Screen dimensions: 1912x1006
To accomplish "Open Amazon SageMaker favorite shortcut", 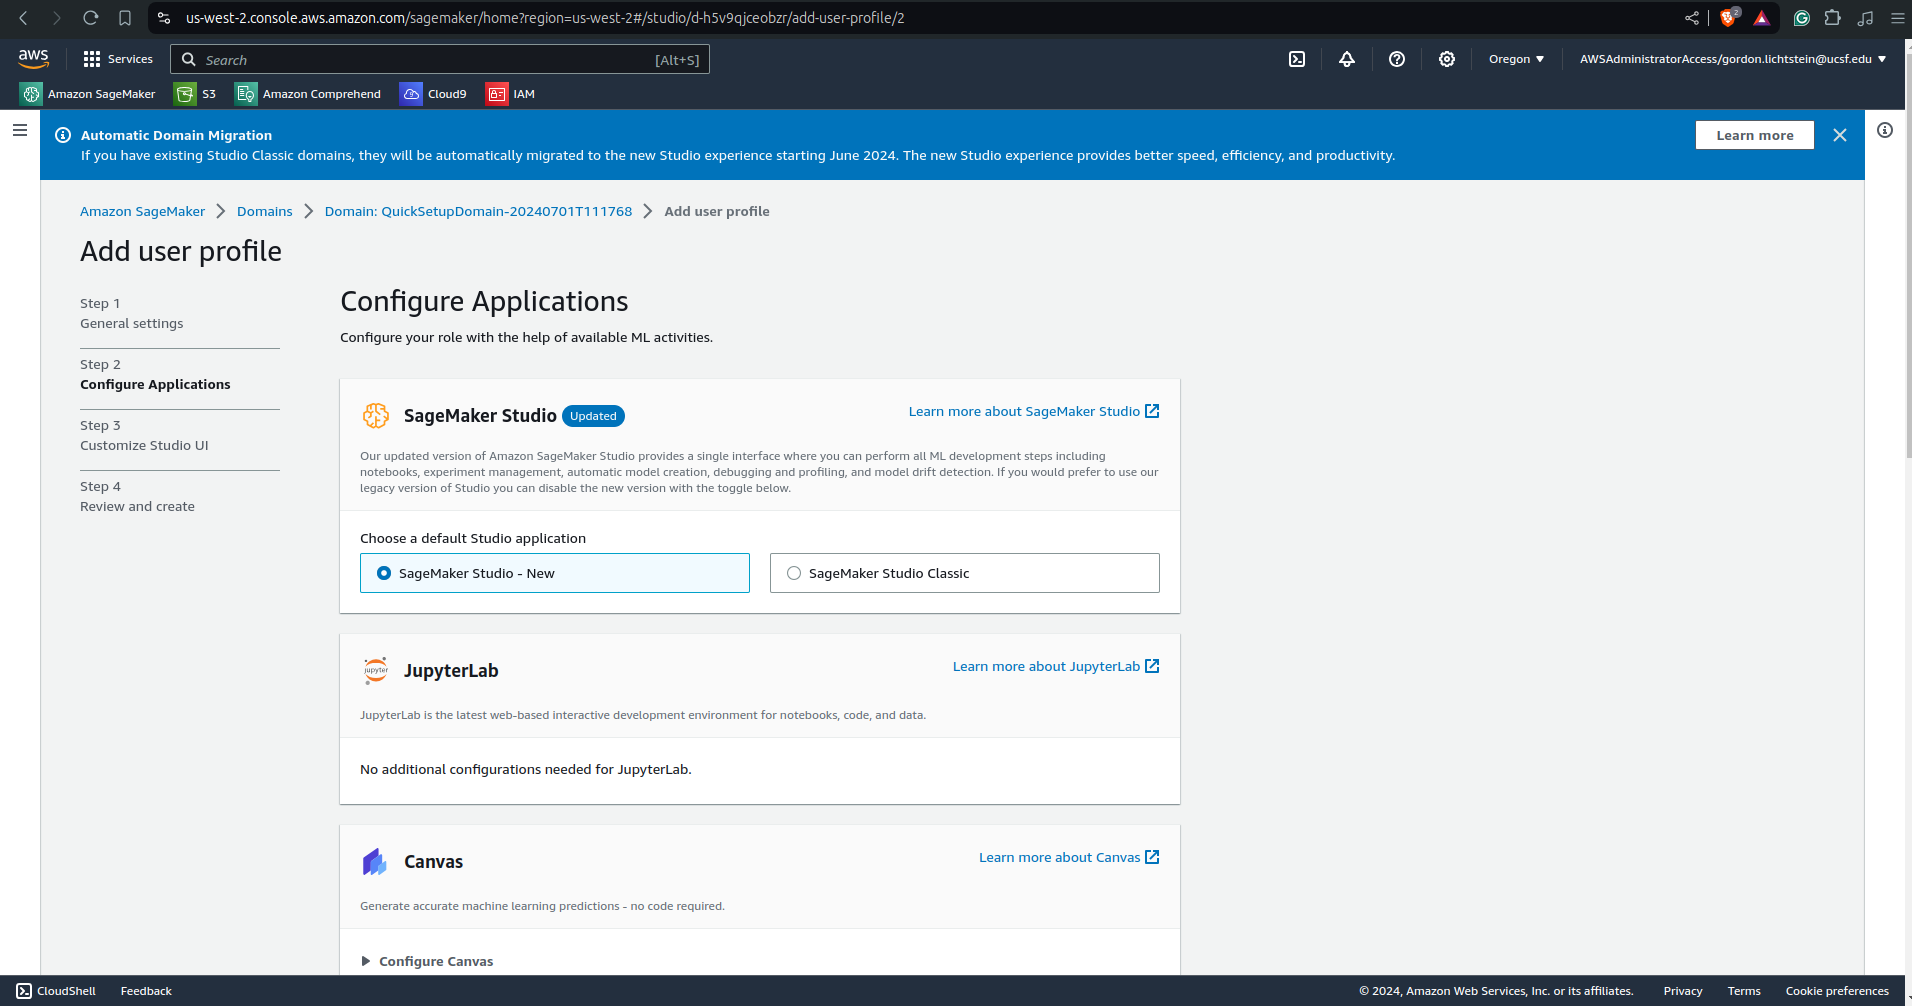I will (x=88, y=94).
